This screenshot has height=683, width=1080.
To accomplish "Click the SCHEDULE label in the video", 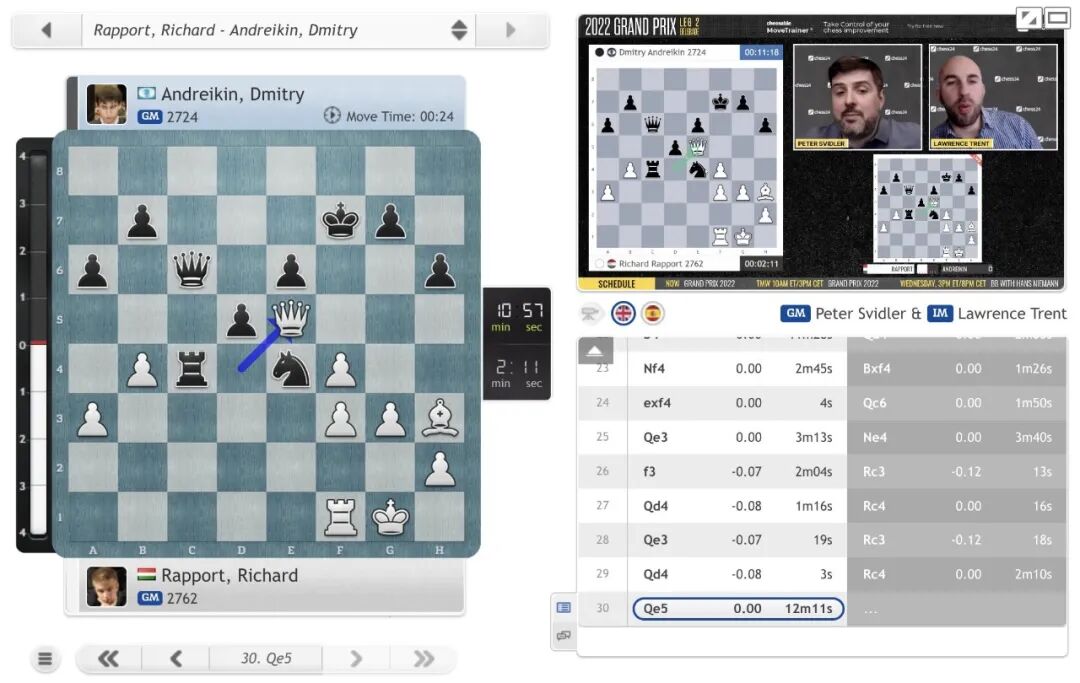I will click(x=616, y=284).
